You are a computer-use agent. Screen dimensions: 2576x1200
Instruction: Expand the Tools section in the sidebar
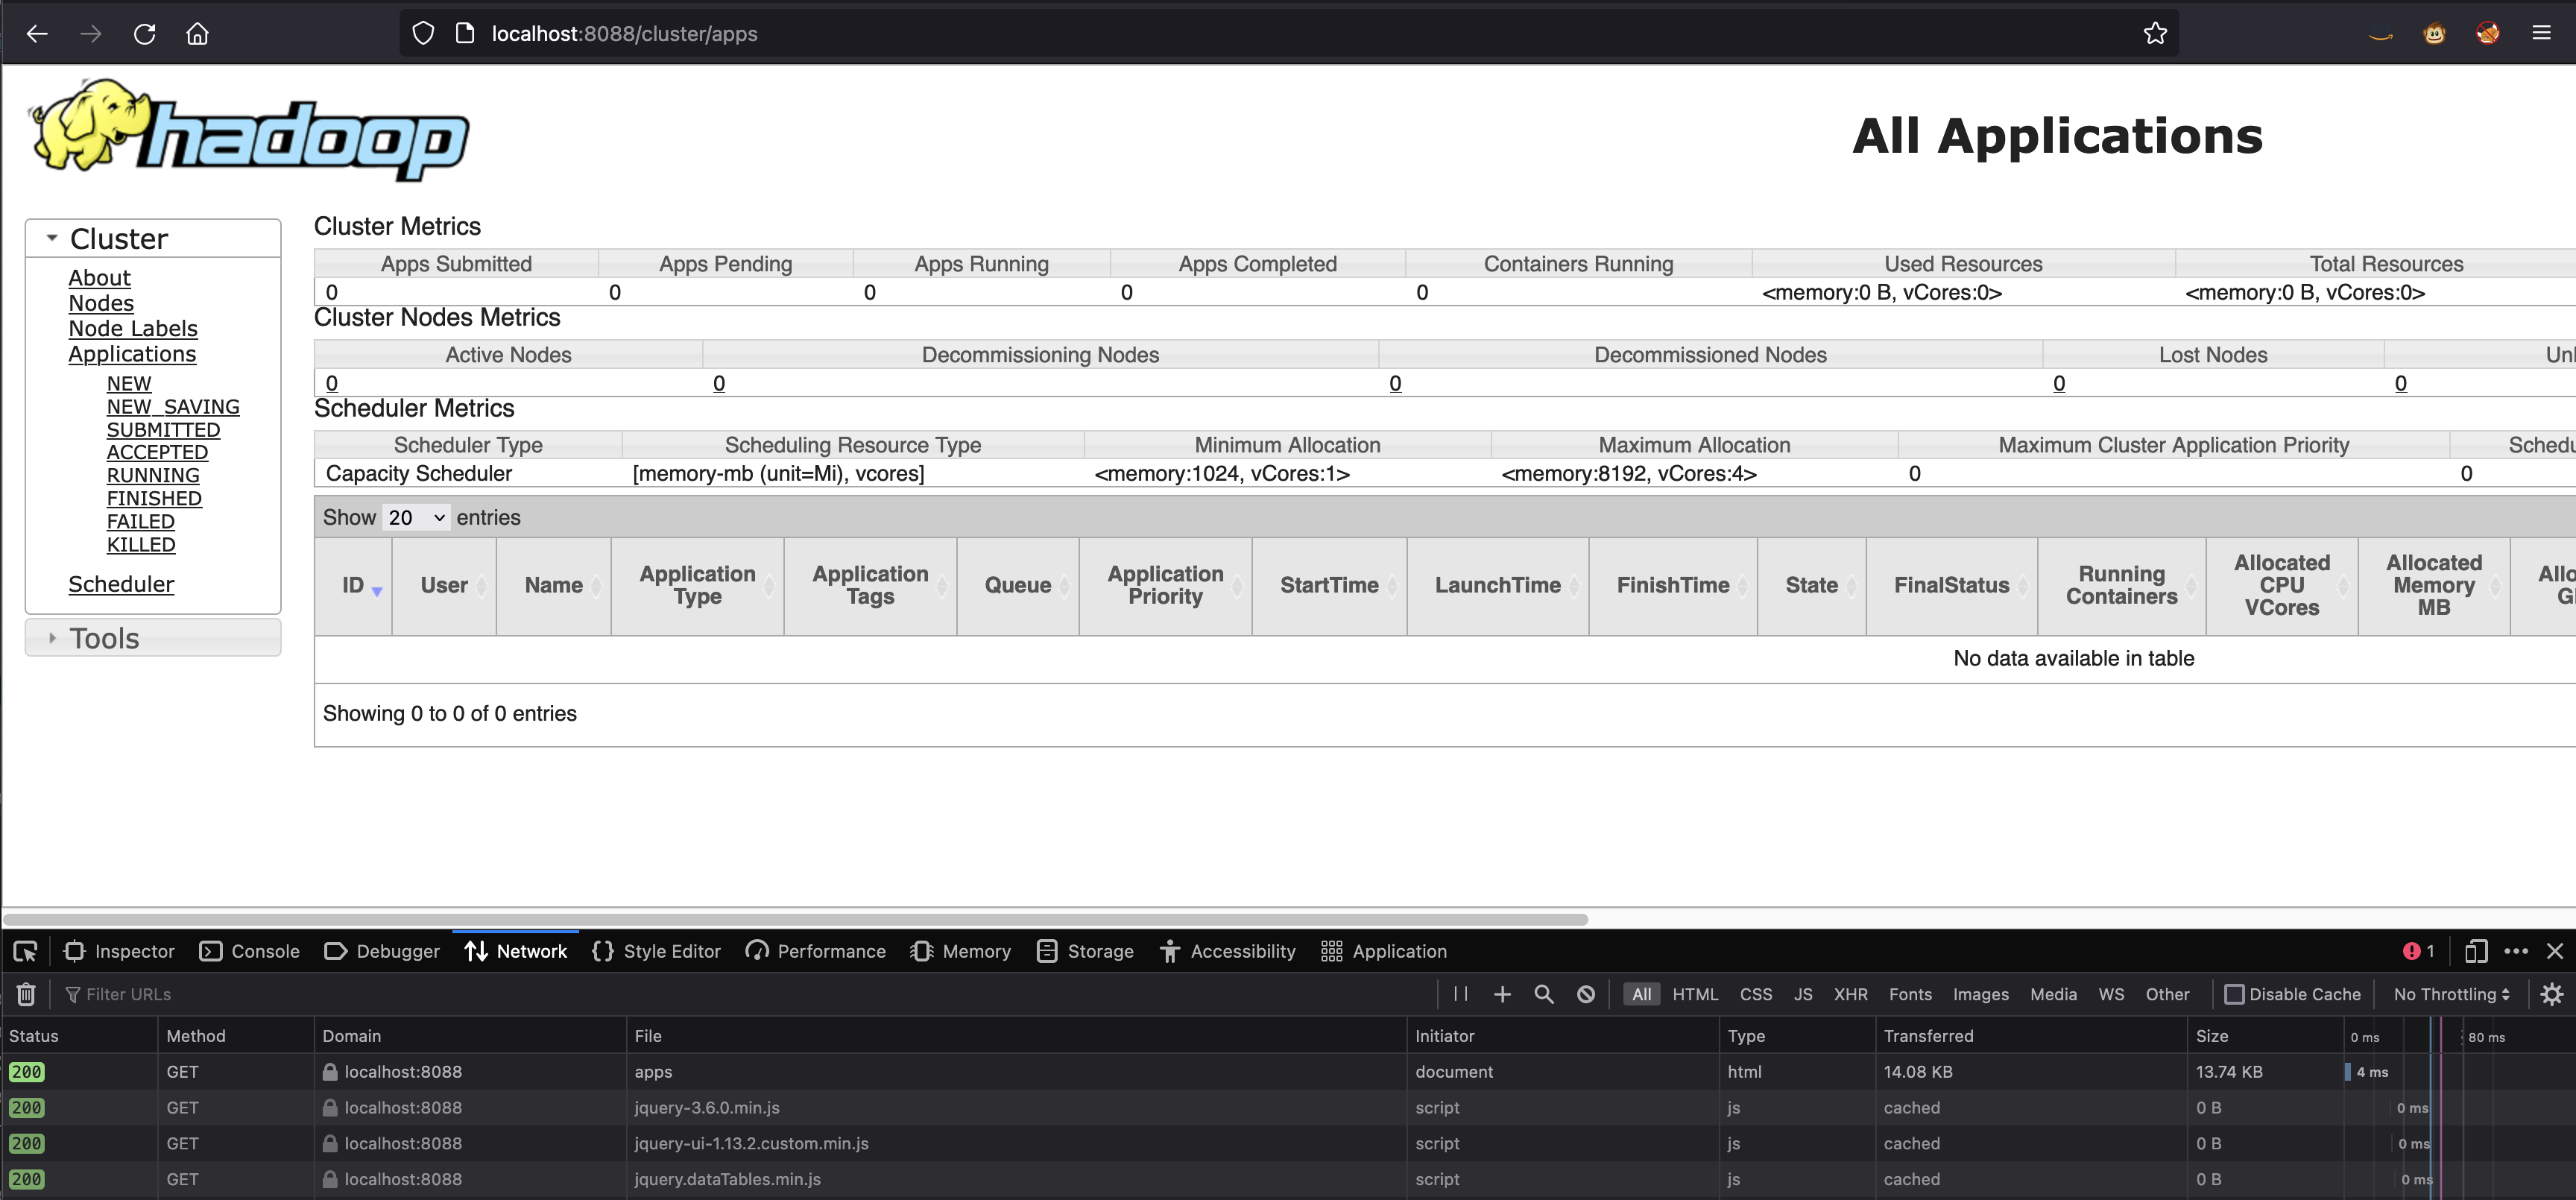[x=104, y=638]
